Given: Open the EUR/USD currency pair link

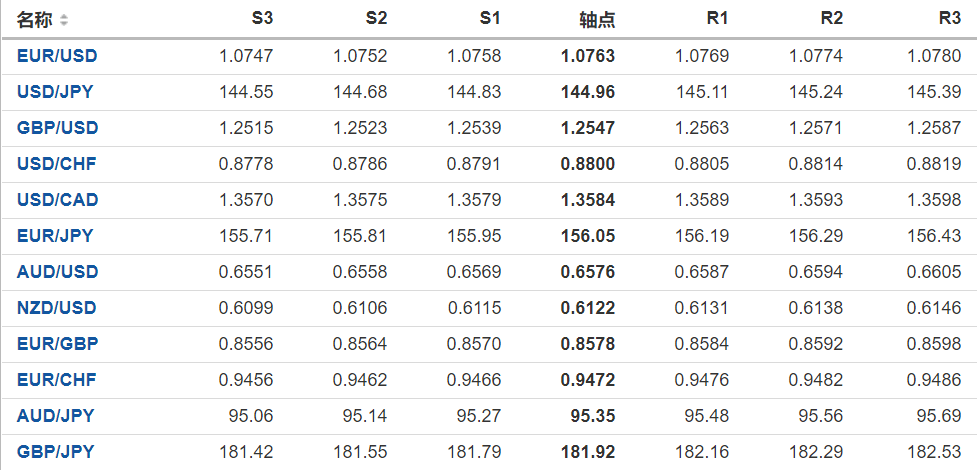Looking at the screenshot, I should (57, 56).
